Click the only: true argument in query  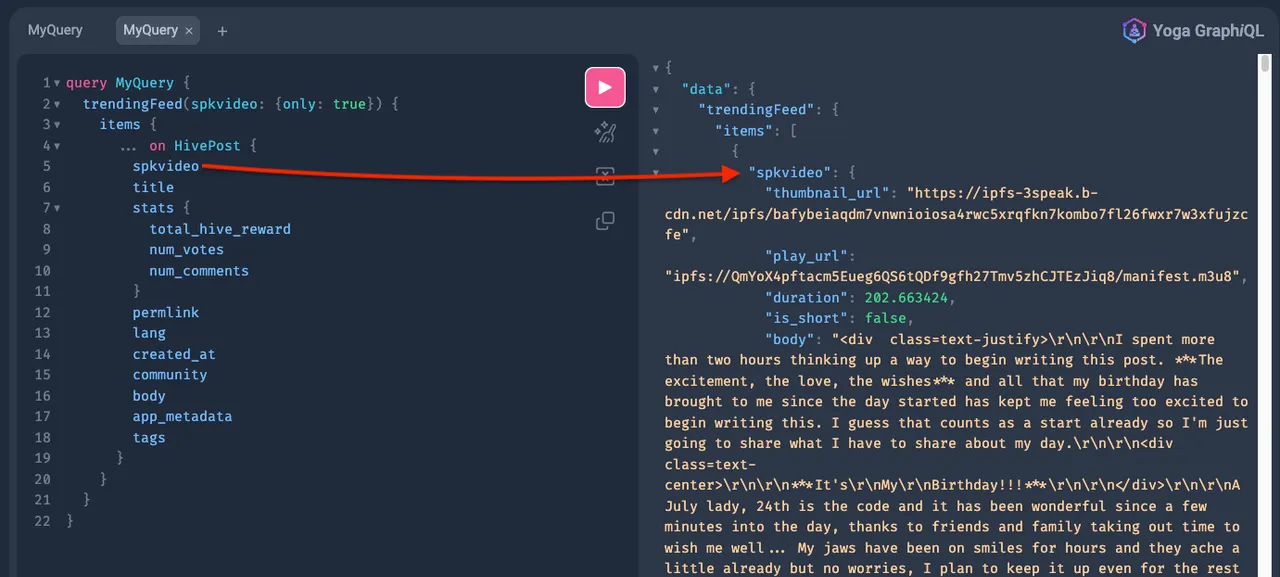(324, 104)
